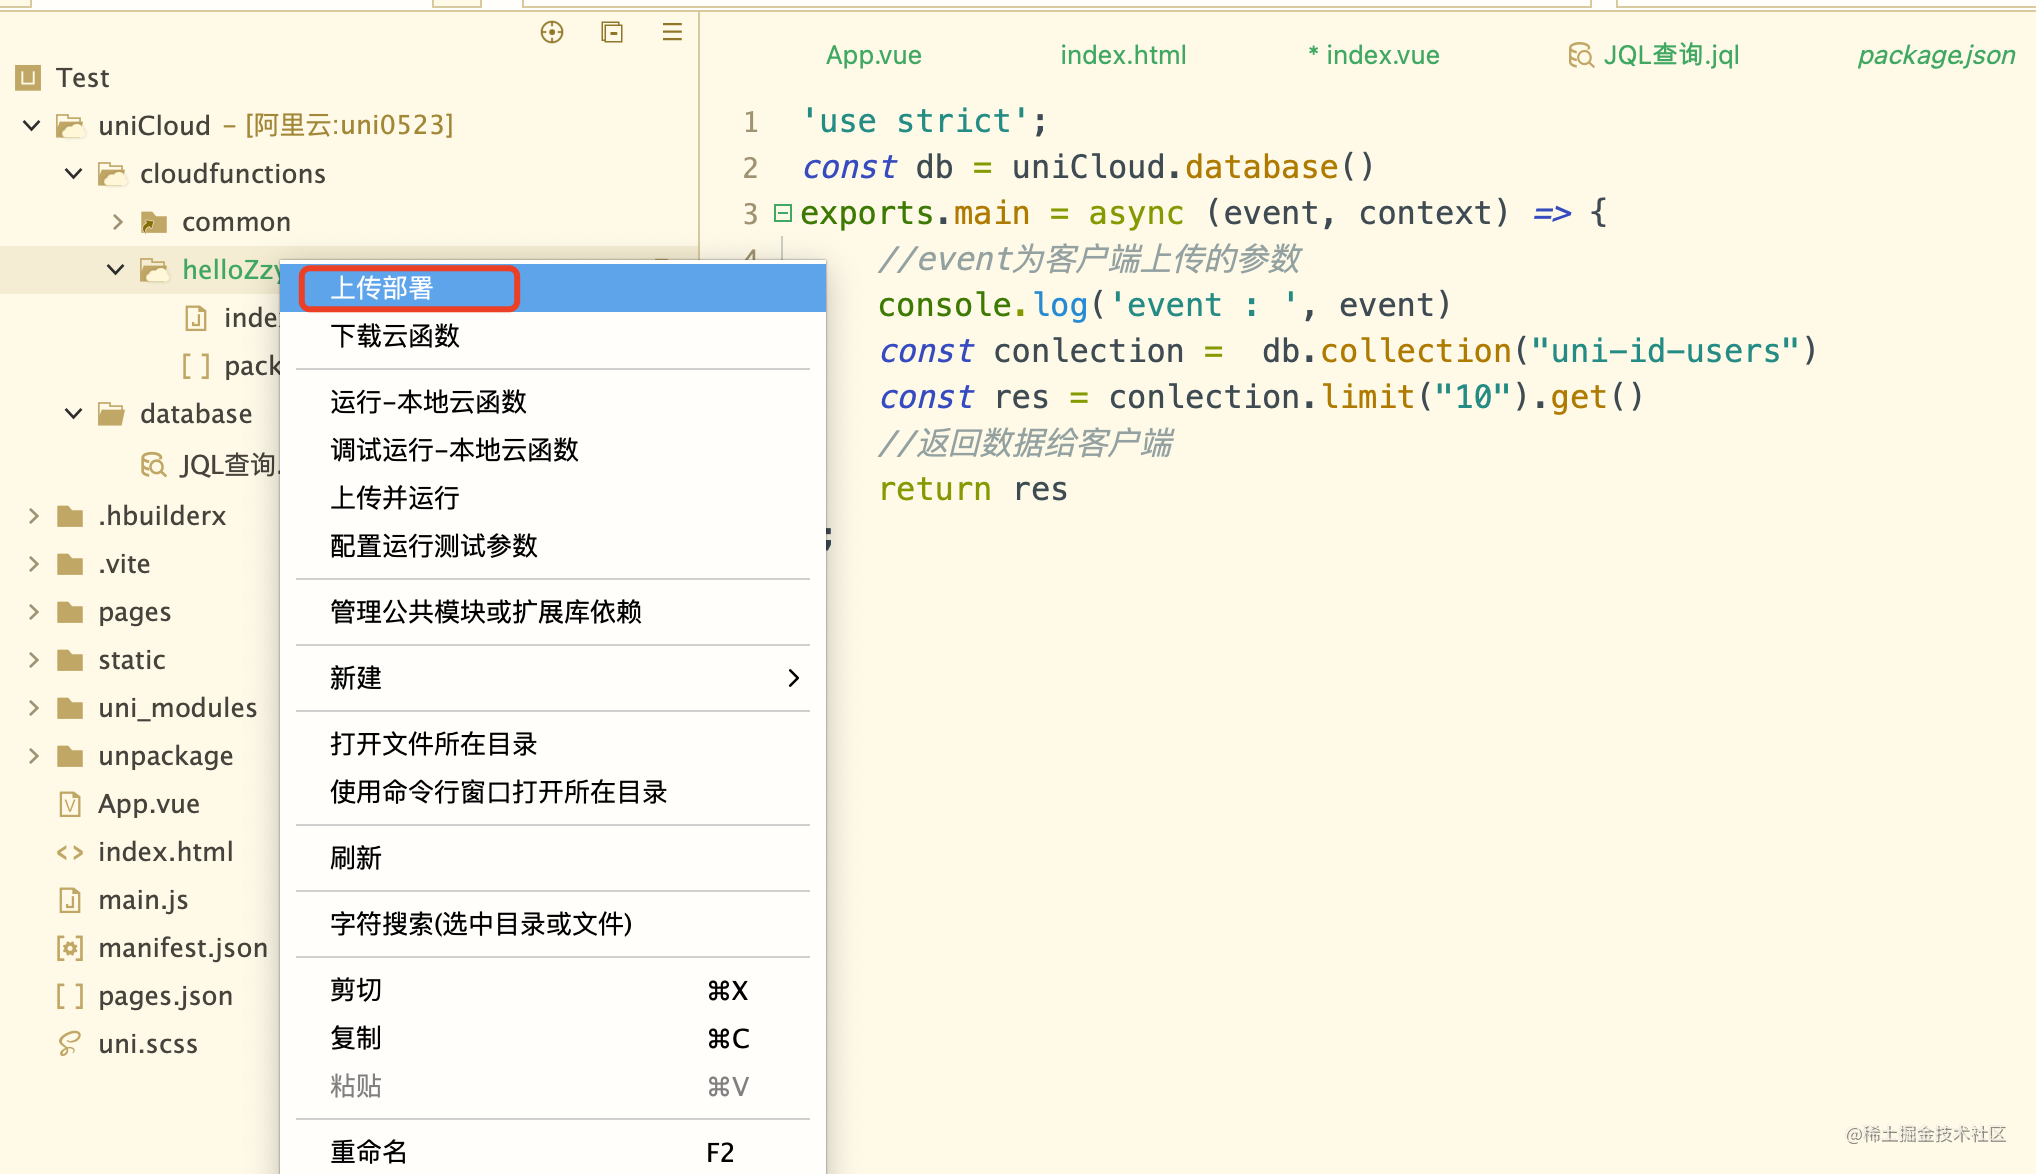Expand the common folder chevron
The image size is (2036, 1174).
(118, 222)
